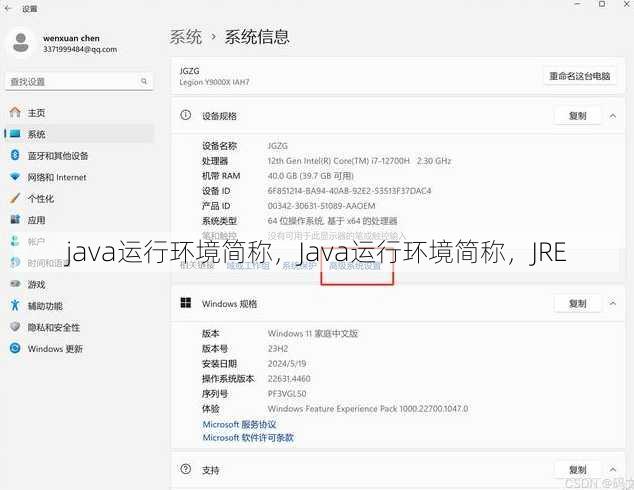This screenshot has height=490, width=634.
Task: Click the product ID 00342-30631-51089-AAOEM
Action: pyautogui.click(x=321, y=206)
